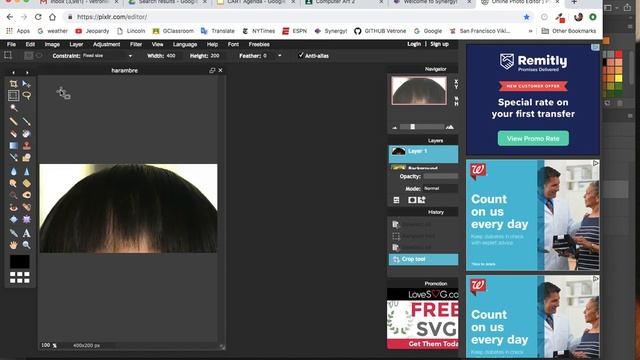640x360 pixels.
Task: Open the Edit menu
Action: point(30,44)
